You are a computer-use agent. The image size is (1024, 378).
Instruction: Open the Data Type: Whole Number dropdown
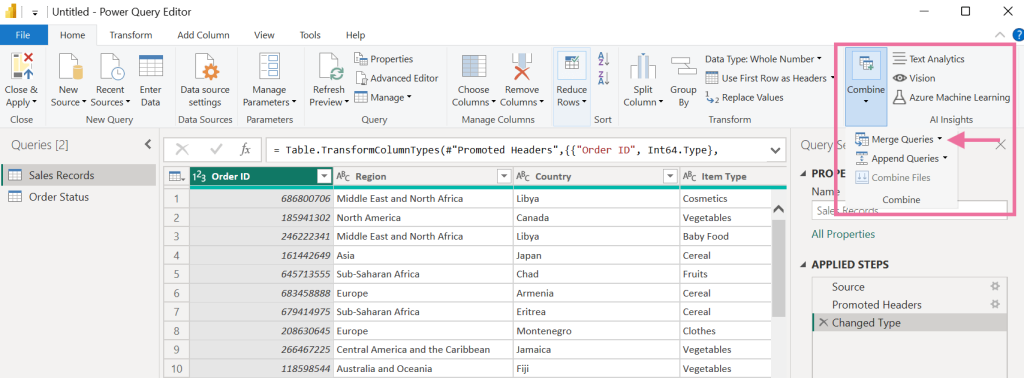(763, 59)
